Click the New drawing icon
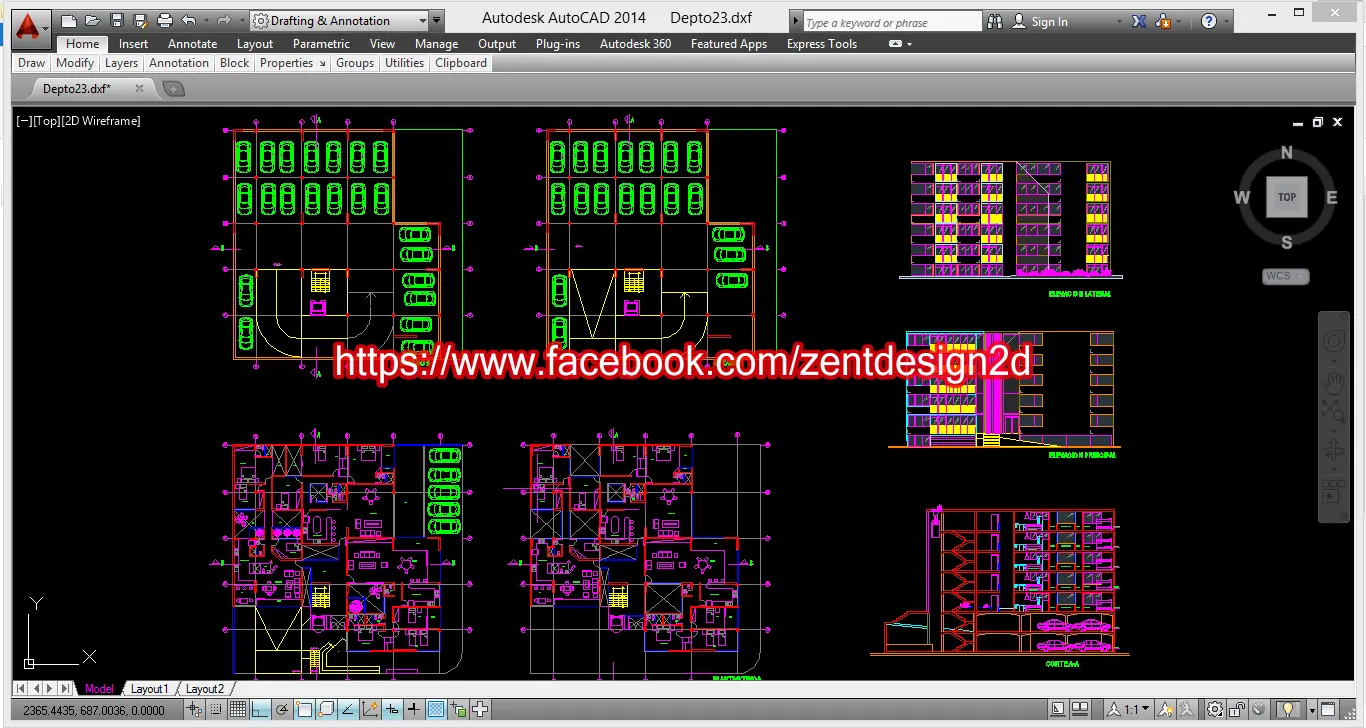The image size is (1366, 728). point(69,20)
